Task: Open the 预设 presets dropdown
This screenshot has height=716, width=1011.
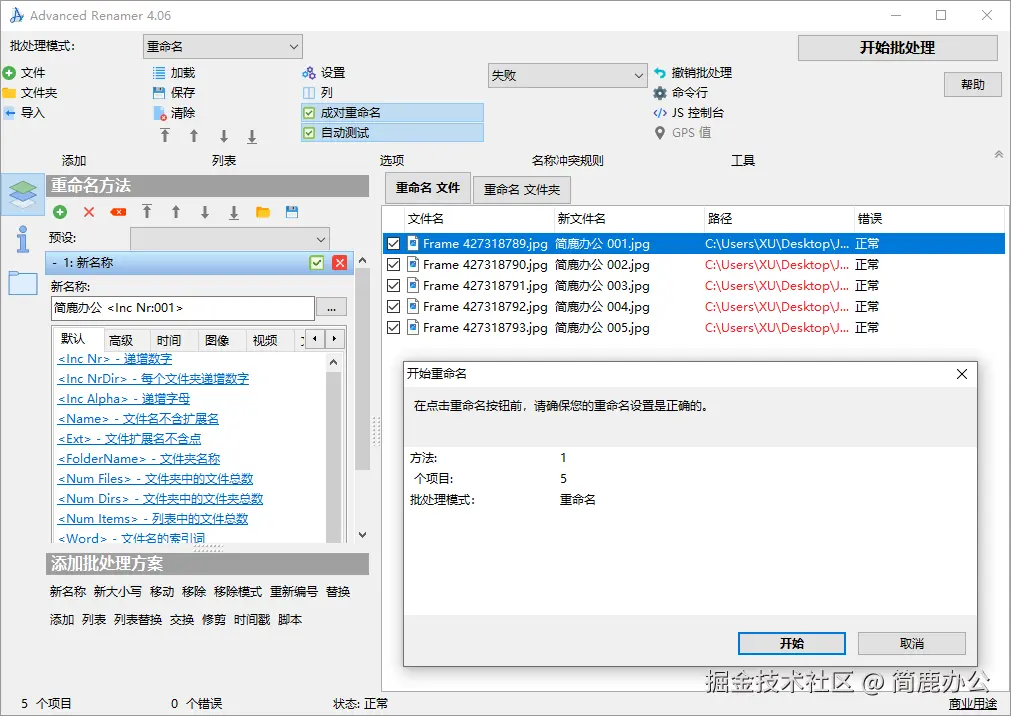Action: [x=230, y=239]
